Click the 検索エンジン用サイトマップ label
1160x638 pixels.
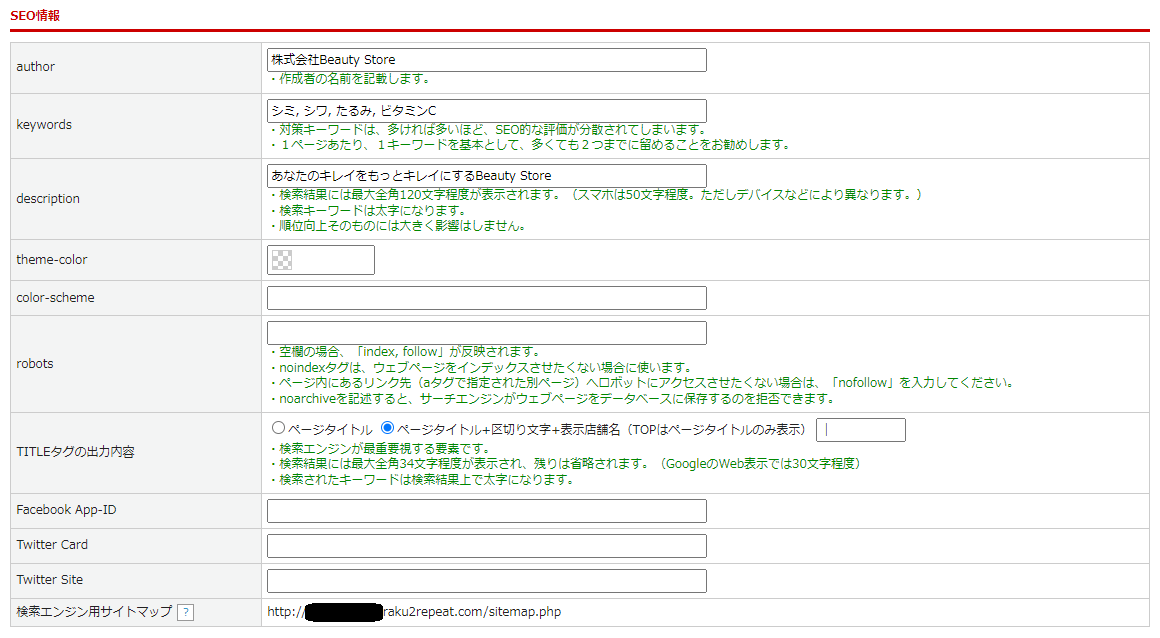94,612
